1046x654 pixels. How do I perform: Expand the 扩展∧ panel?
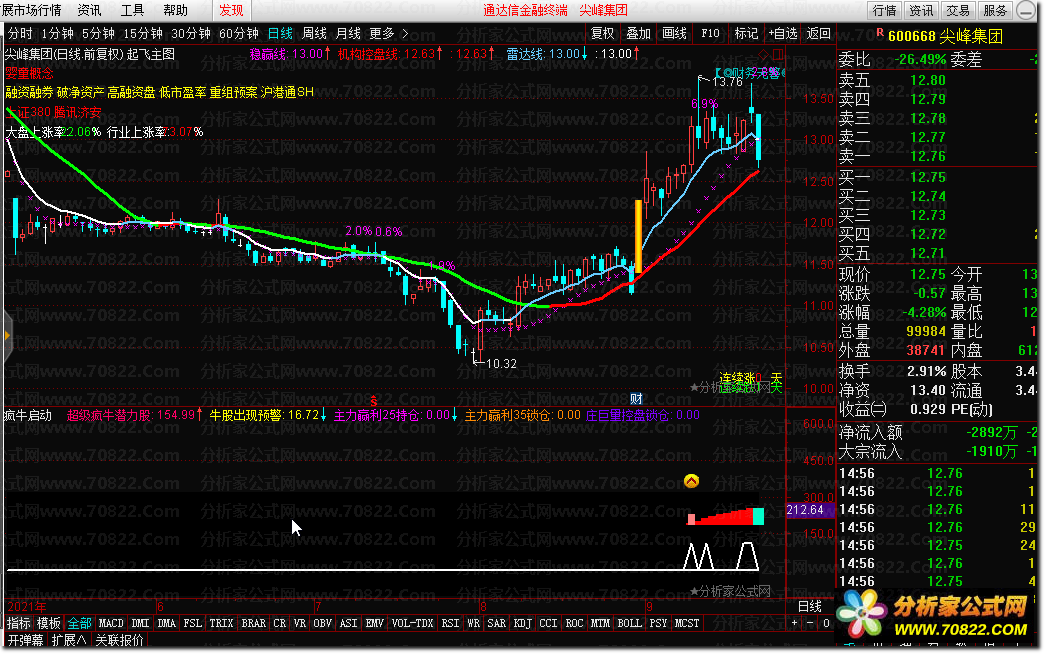pyautogui.click(x=69, y=641)
